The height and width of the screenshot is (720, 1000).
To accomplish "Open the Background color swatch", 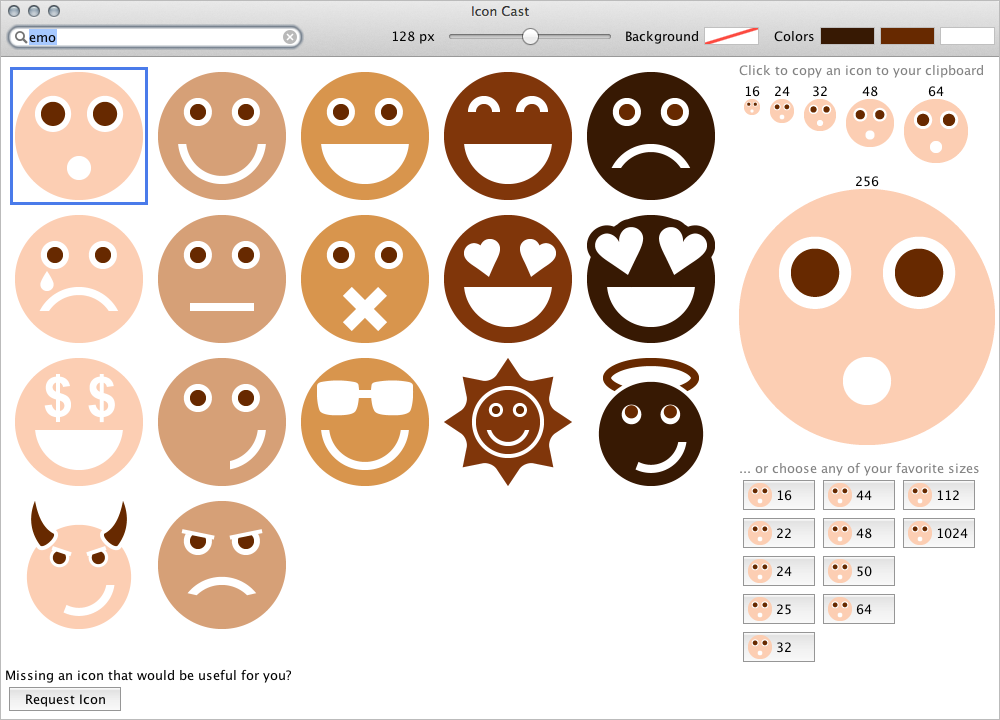I will [x=732, y=36].
